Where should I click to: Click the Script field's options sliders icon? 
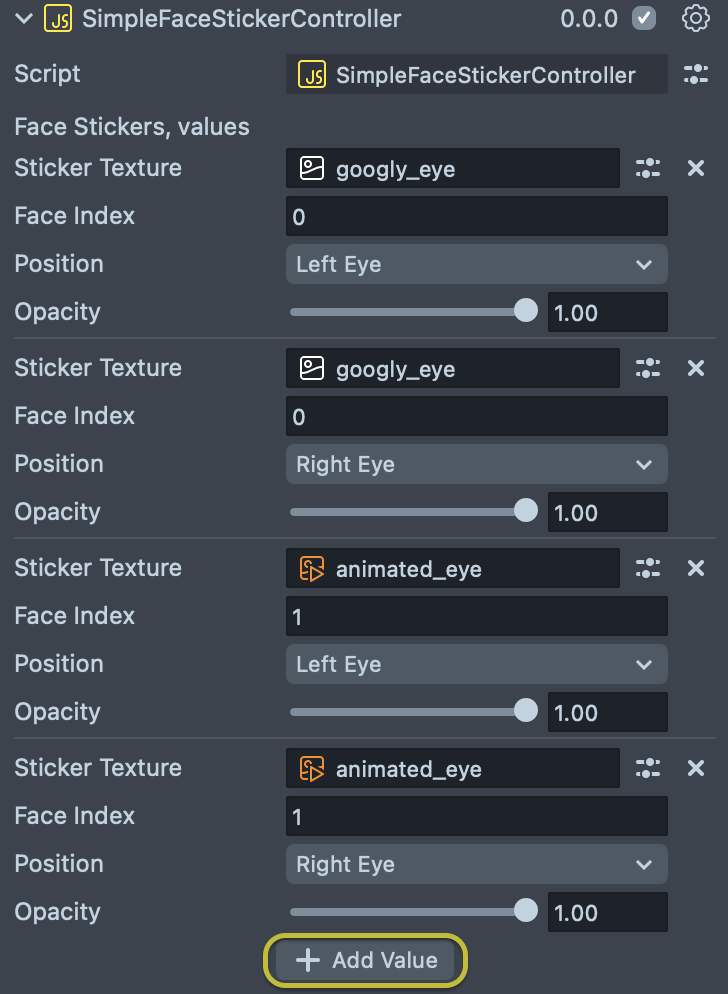695,74
